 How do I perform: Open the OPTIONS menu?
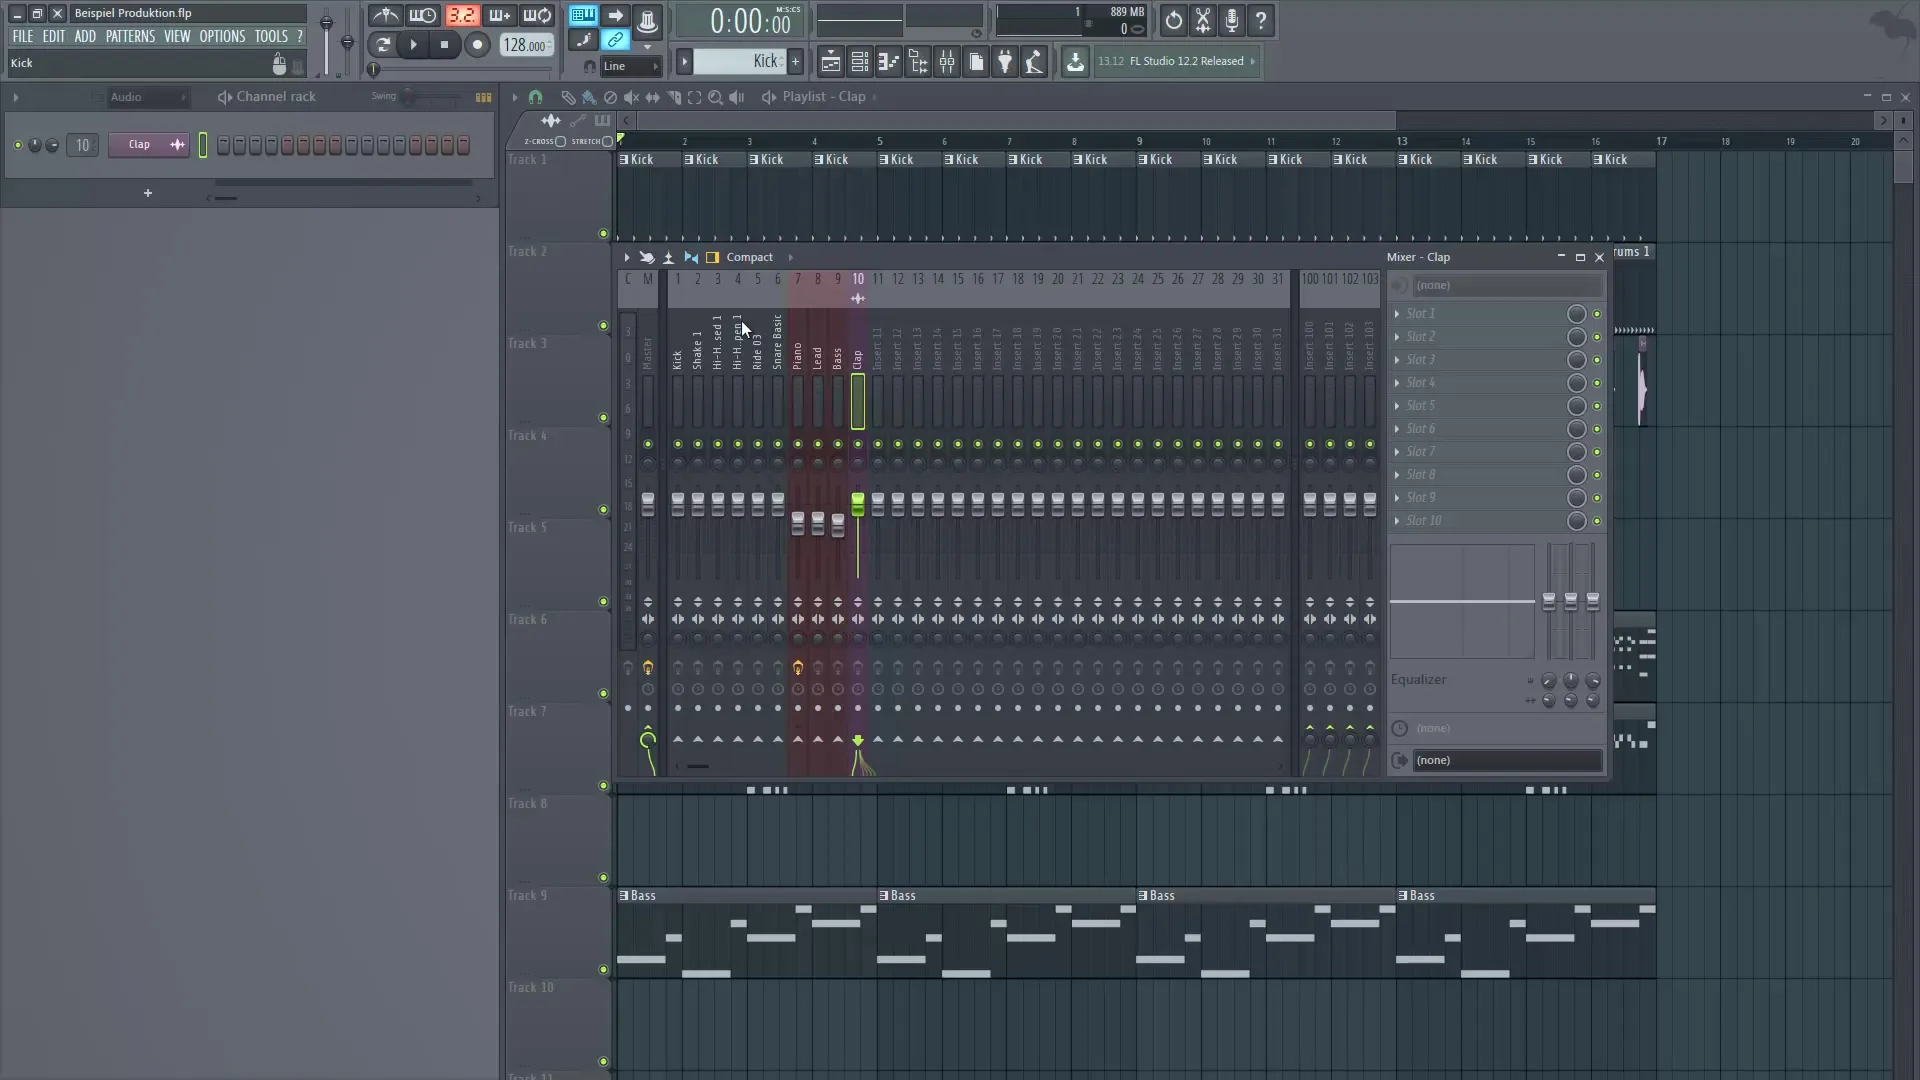222,36
